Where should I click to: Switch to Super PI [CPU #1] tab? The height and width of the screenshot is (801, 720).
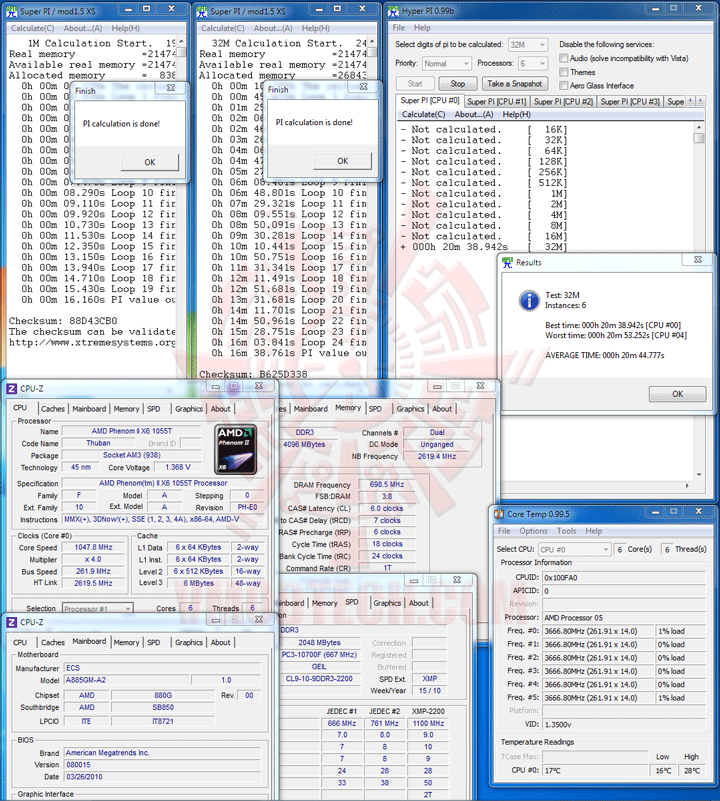pyautogui.click(x=496, y=101)
